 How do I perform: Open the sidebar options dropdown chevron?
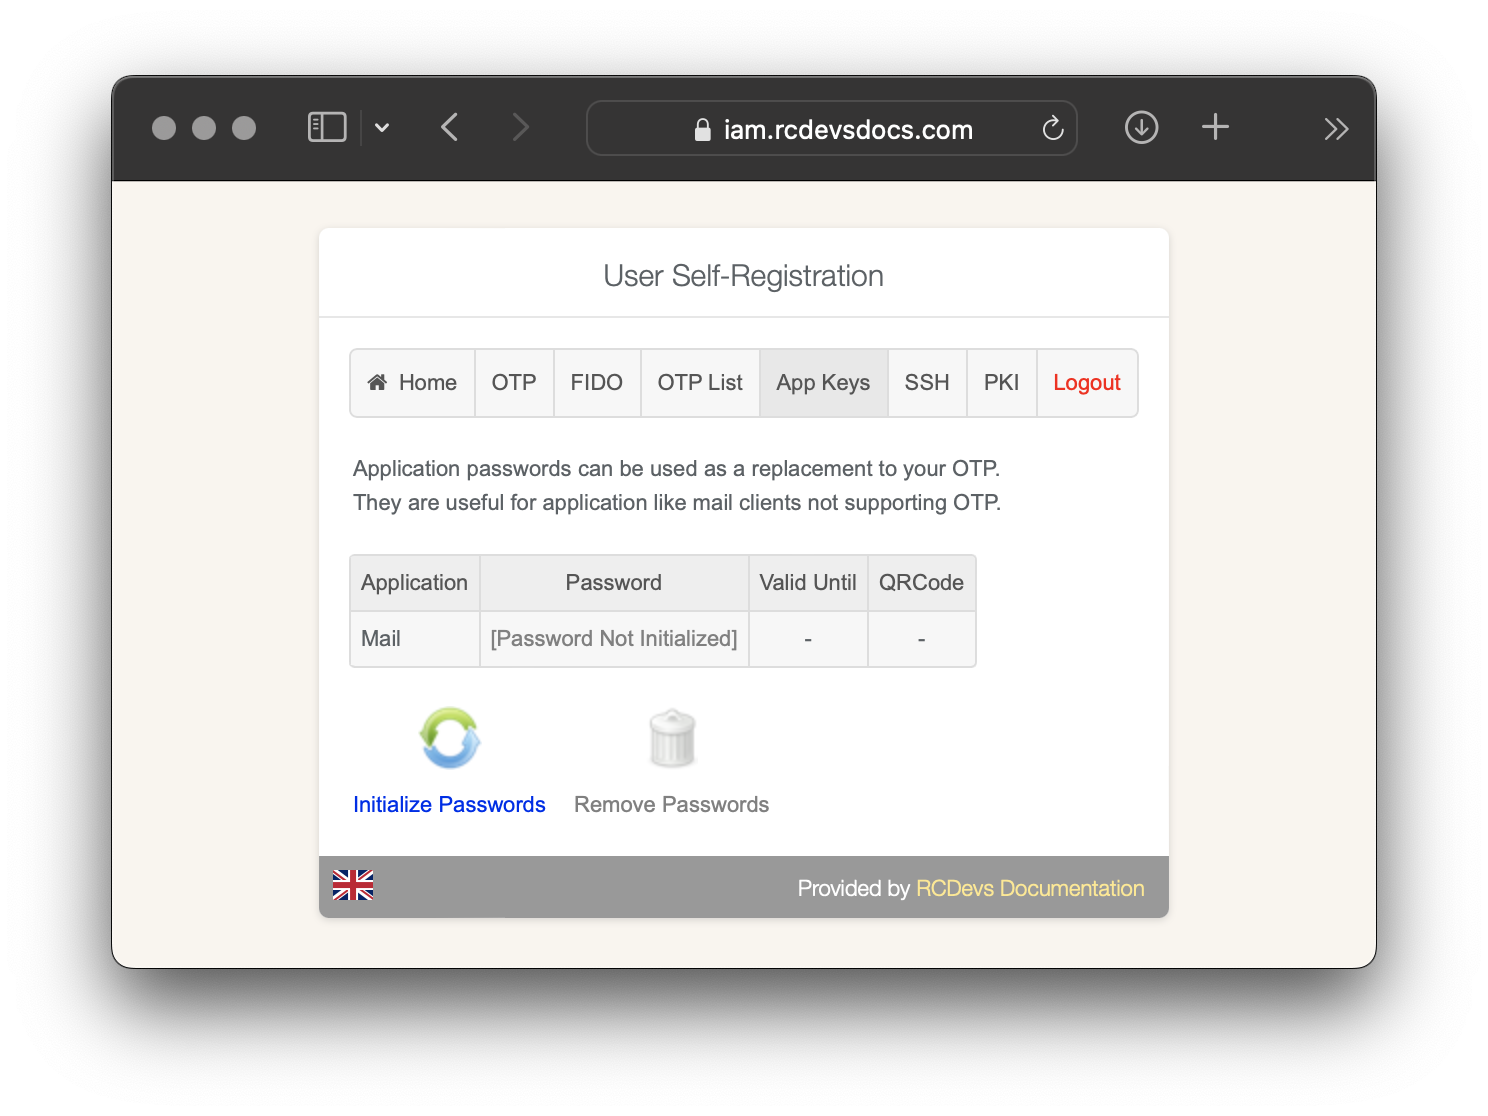tap(382, 128)
